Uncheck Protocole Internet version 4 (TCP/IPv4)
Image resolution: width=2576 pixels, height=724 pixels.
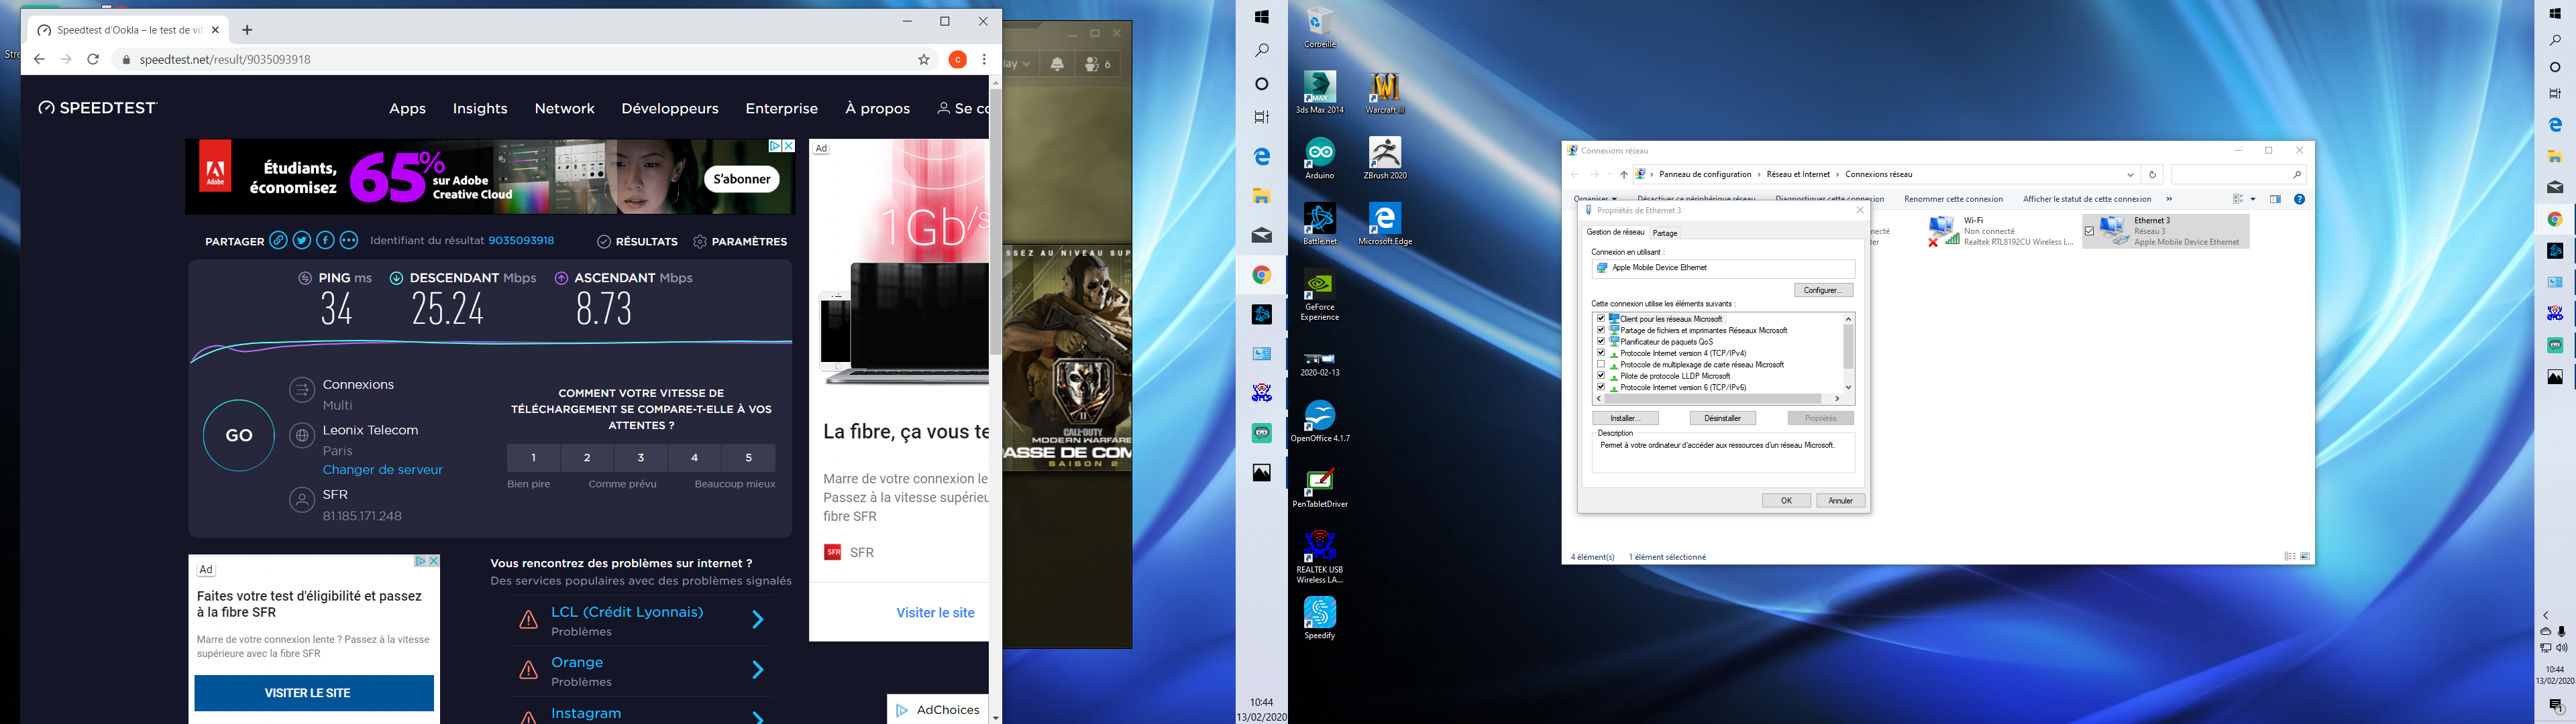pos(1601,353)
